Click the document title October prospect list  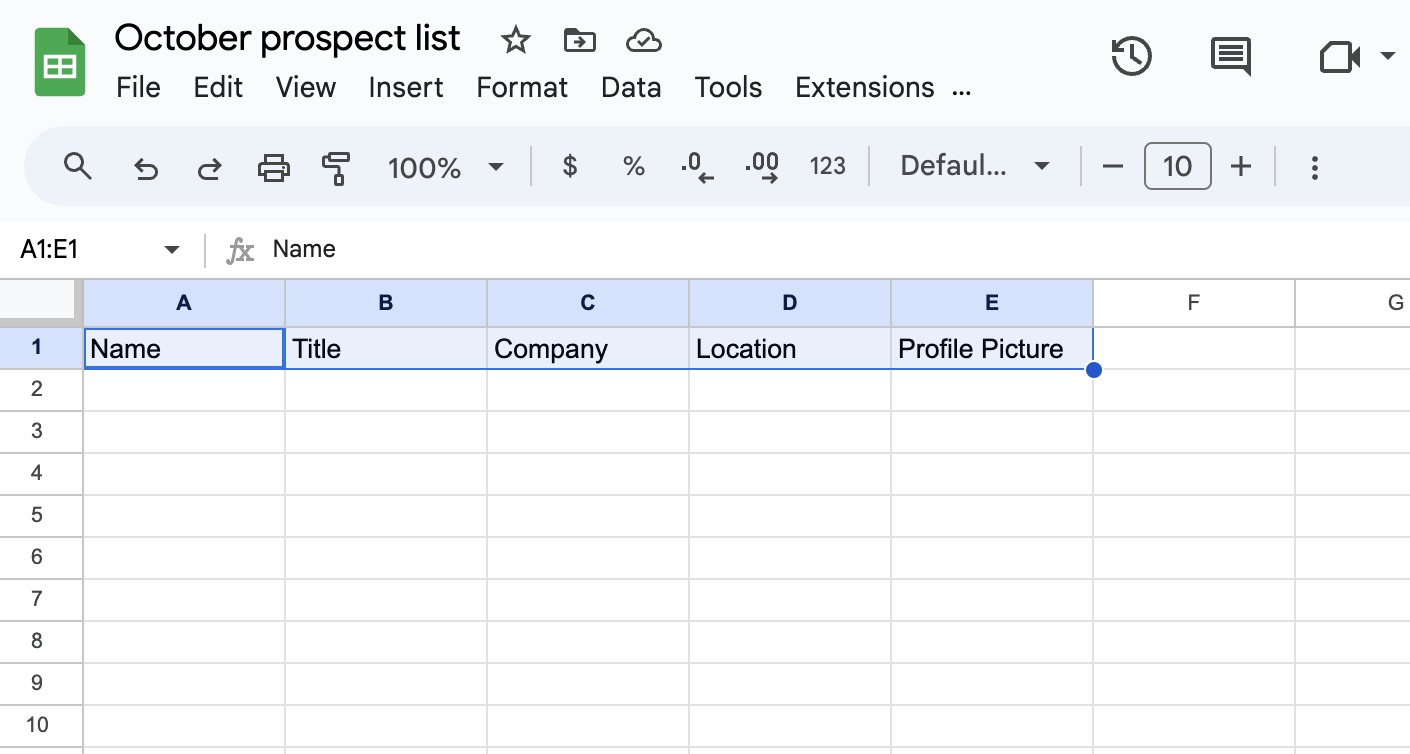[288, 38]
